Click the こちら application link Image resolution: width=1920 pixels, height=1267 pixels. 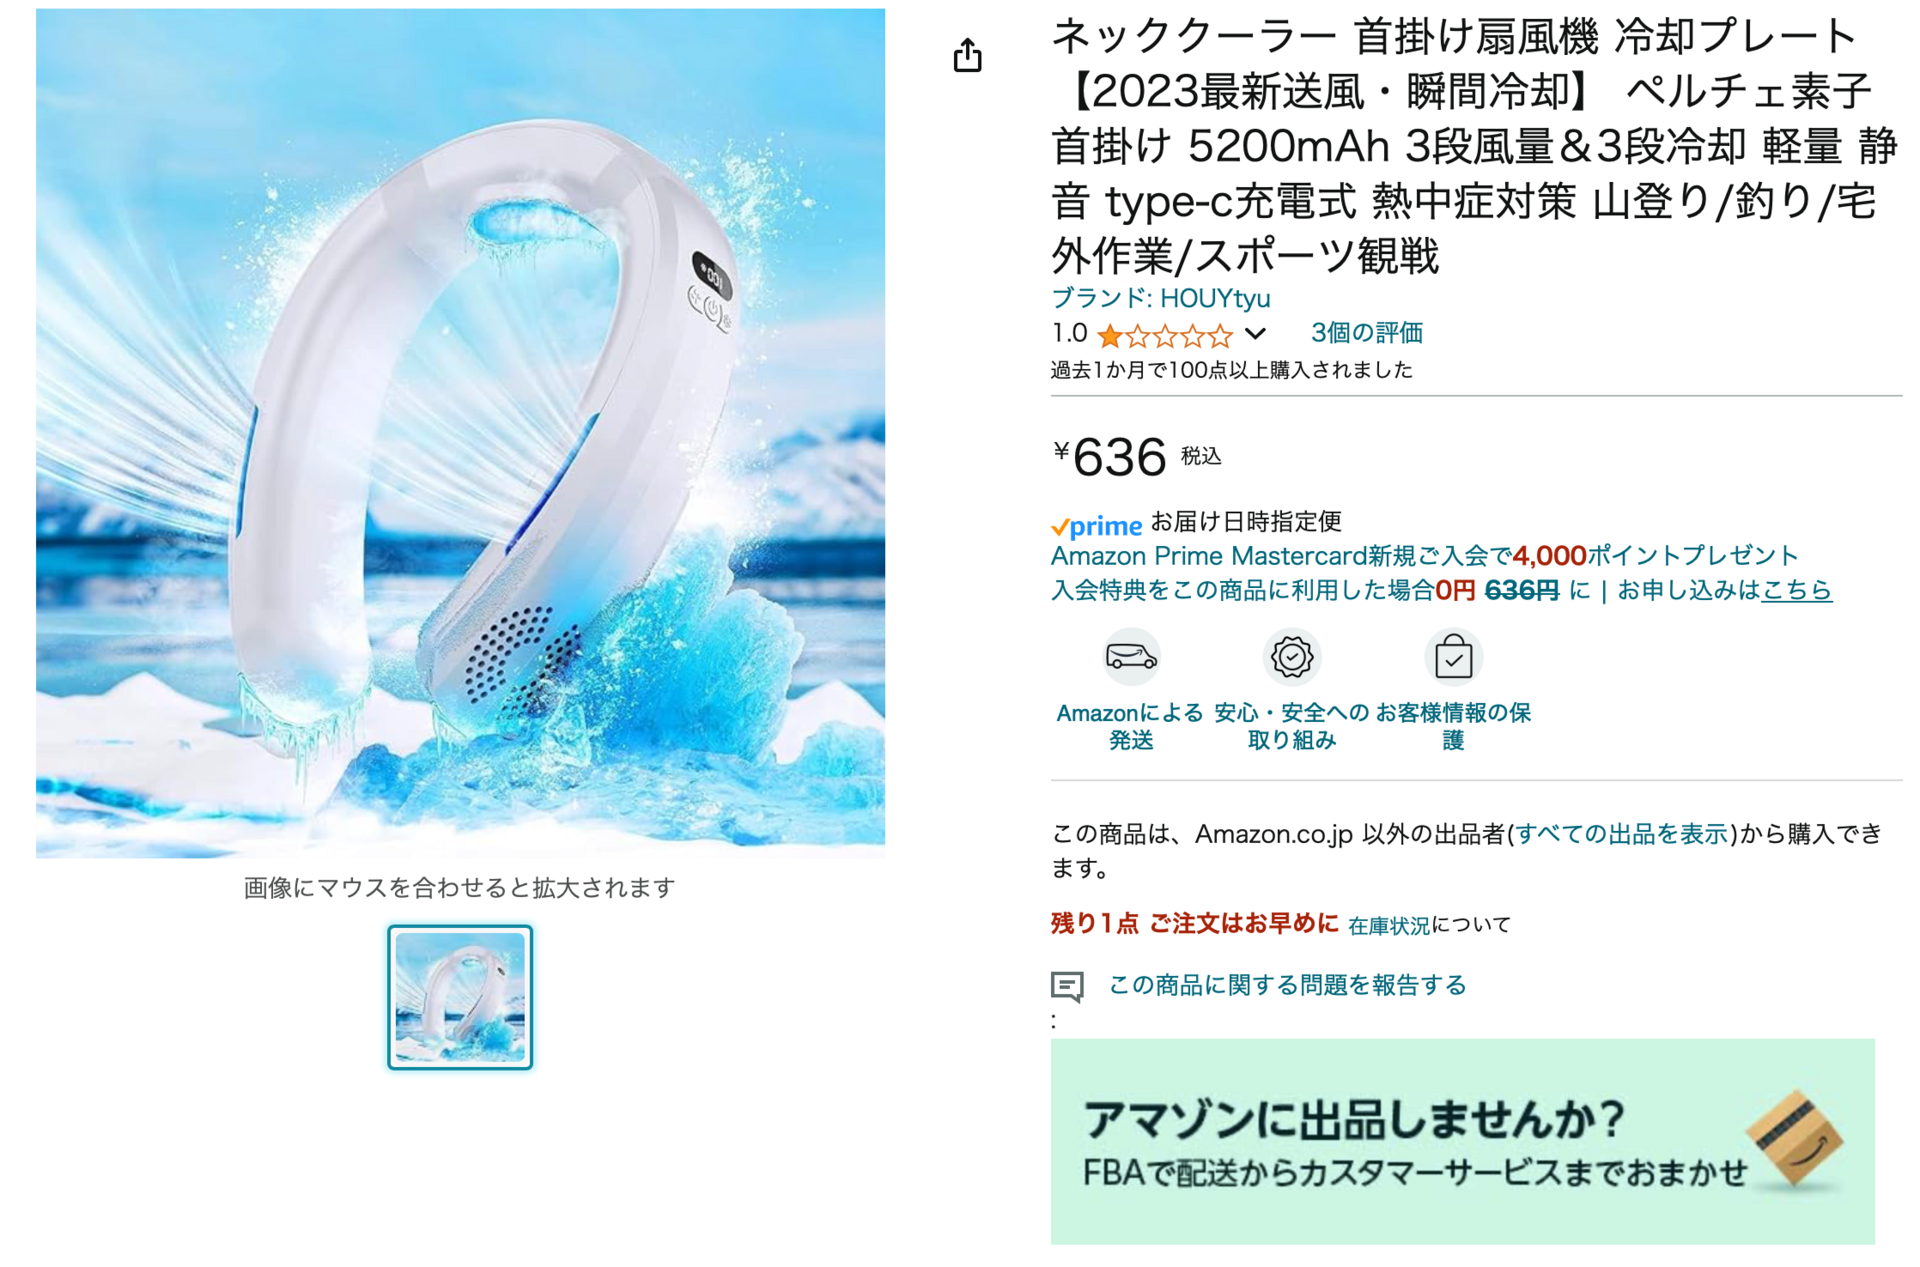1796,590
